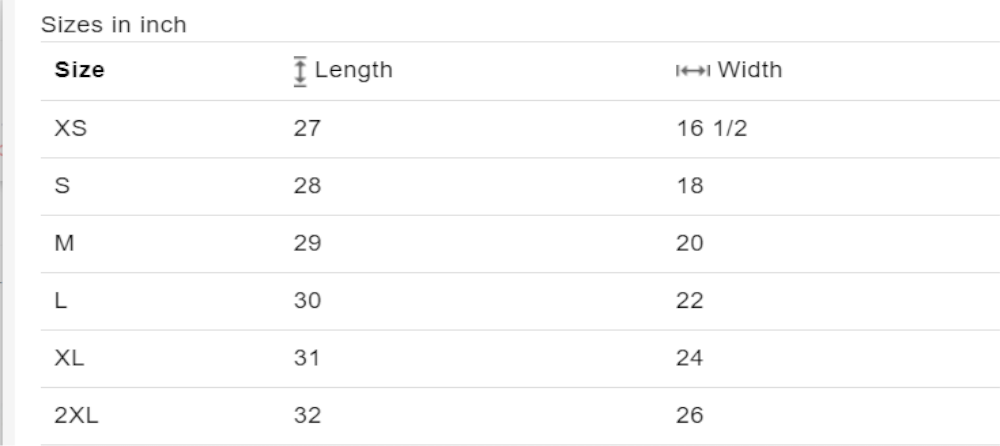Click the Width measurement icon

pos(692,71)
